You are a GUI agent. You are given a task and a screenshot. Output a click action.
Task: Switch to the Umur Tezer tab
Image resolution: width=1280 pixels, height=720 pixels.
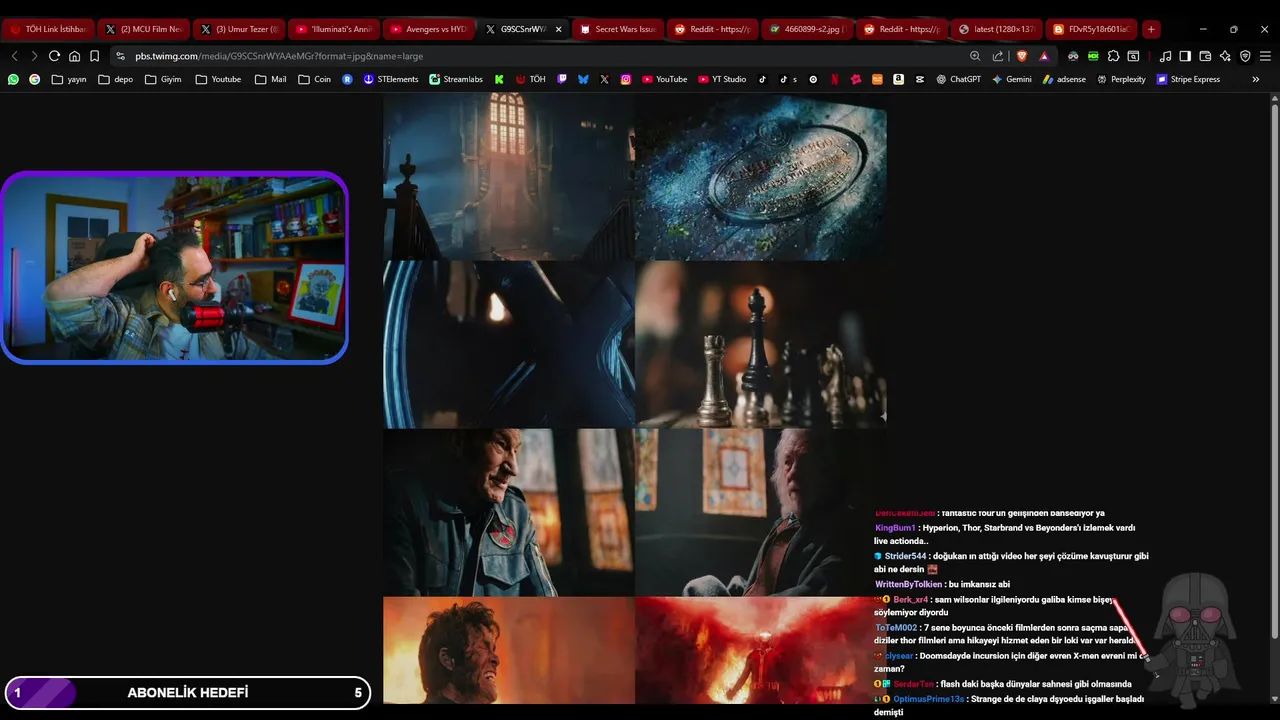(239, 29)
